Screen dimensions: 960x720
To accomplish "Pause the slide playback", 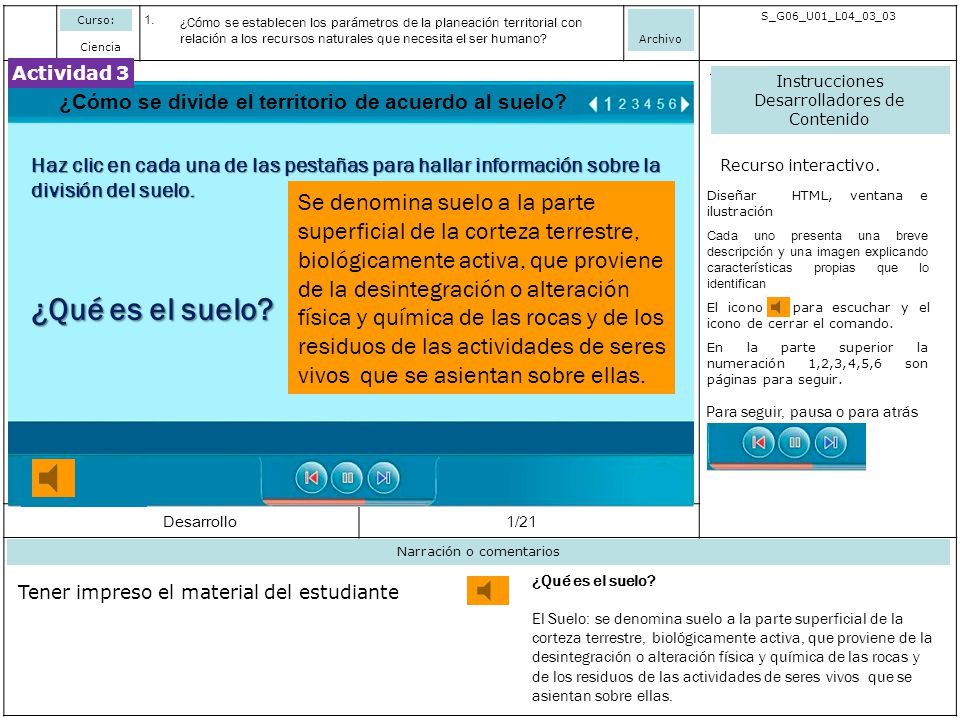I will click(x=347, y=478).
